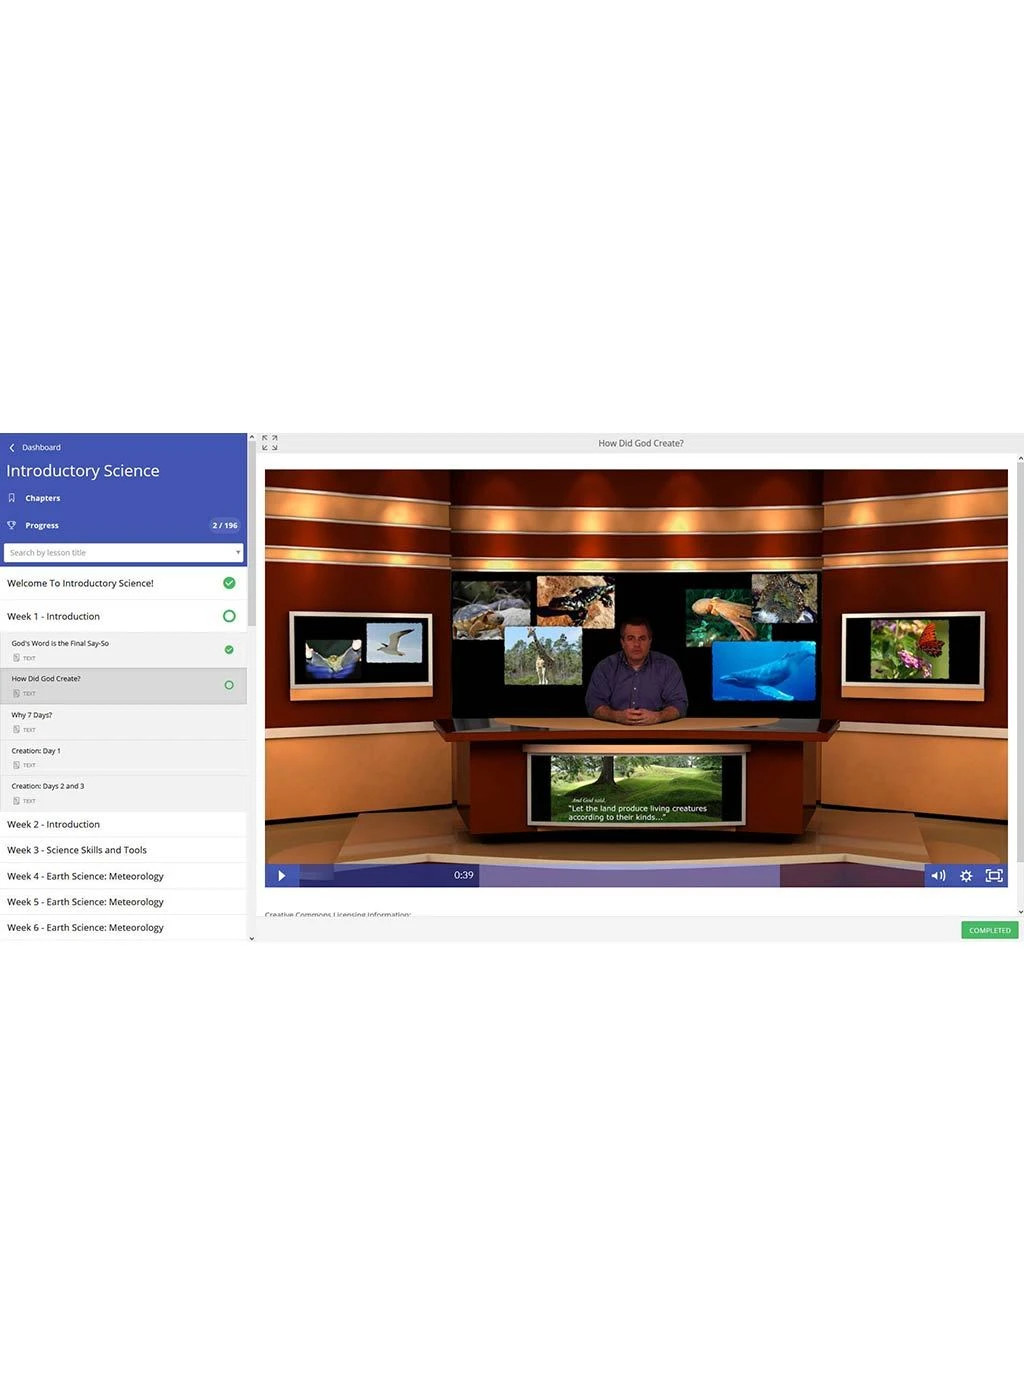
Task: Click the 'Introductory Science' course title
Action: click(83, 471)
